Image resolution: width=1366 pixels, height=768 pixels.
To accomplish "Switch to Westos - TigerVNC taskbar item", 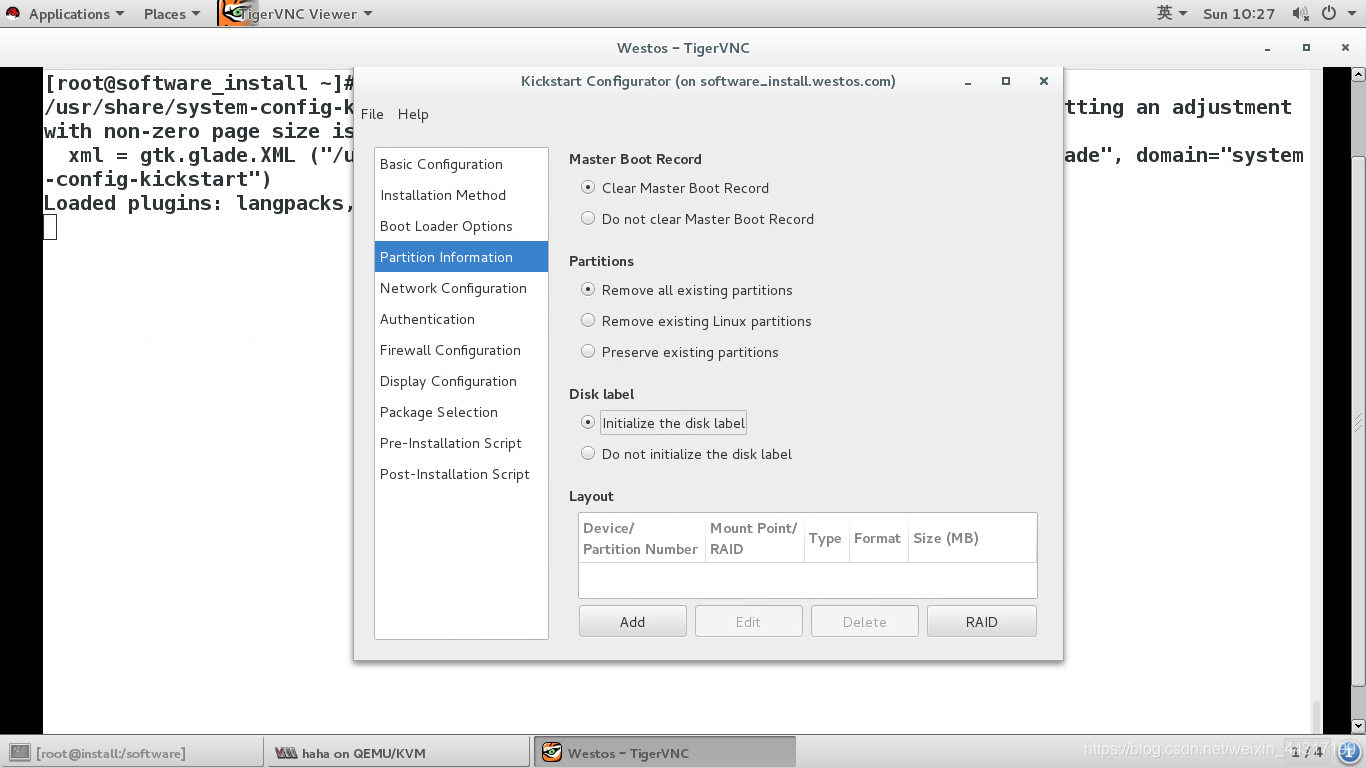I will [x=665, y=753].
